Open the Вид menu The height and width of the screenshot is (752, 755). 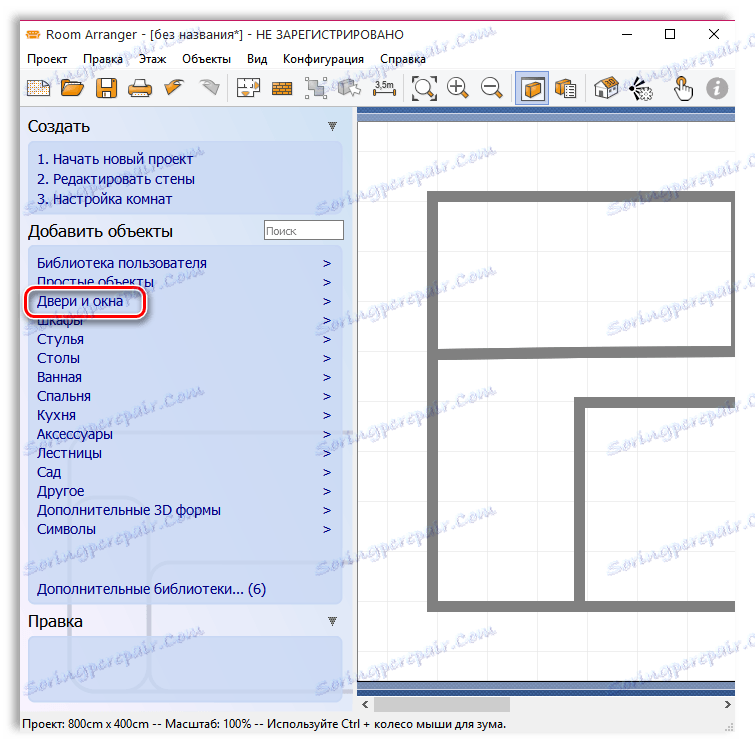257,59
